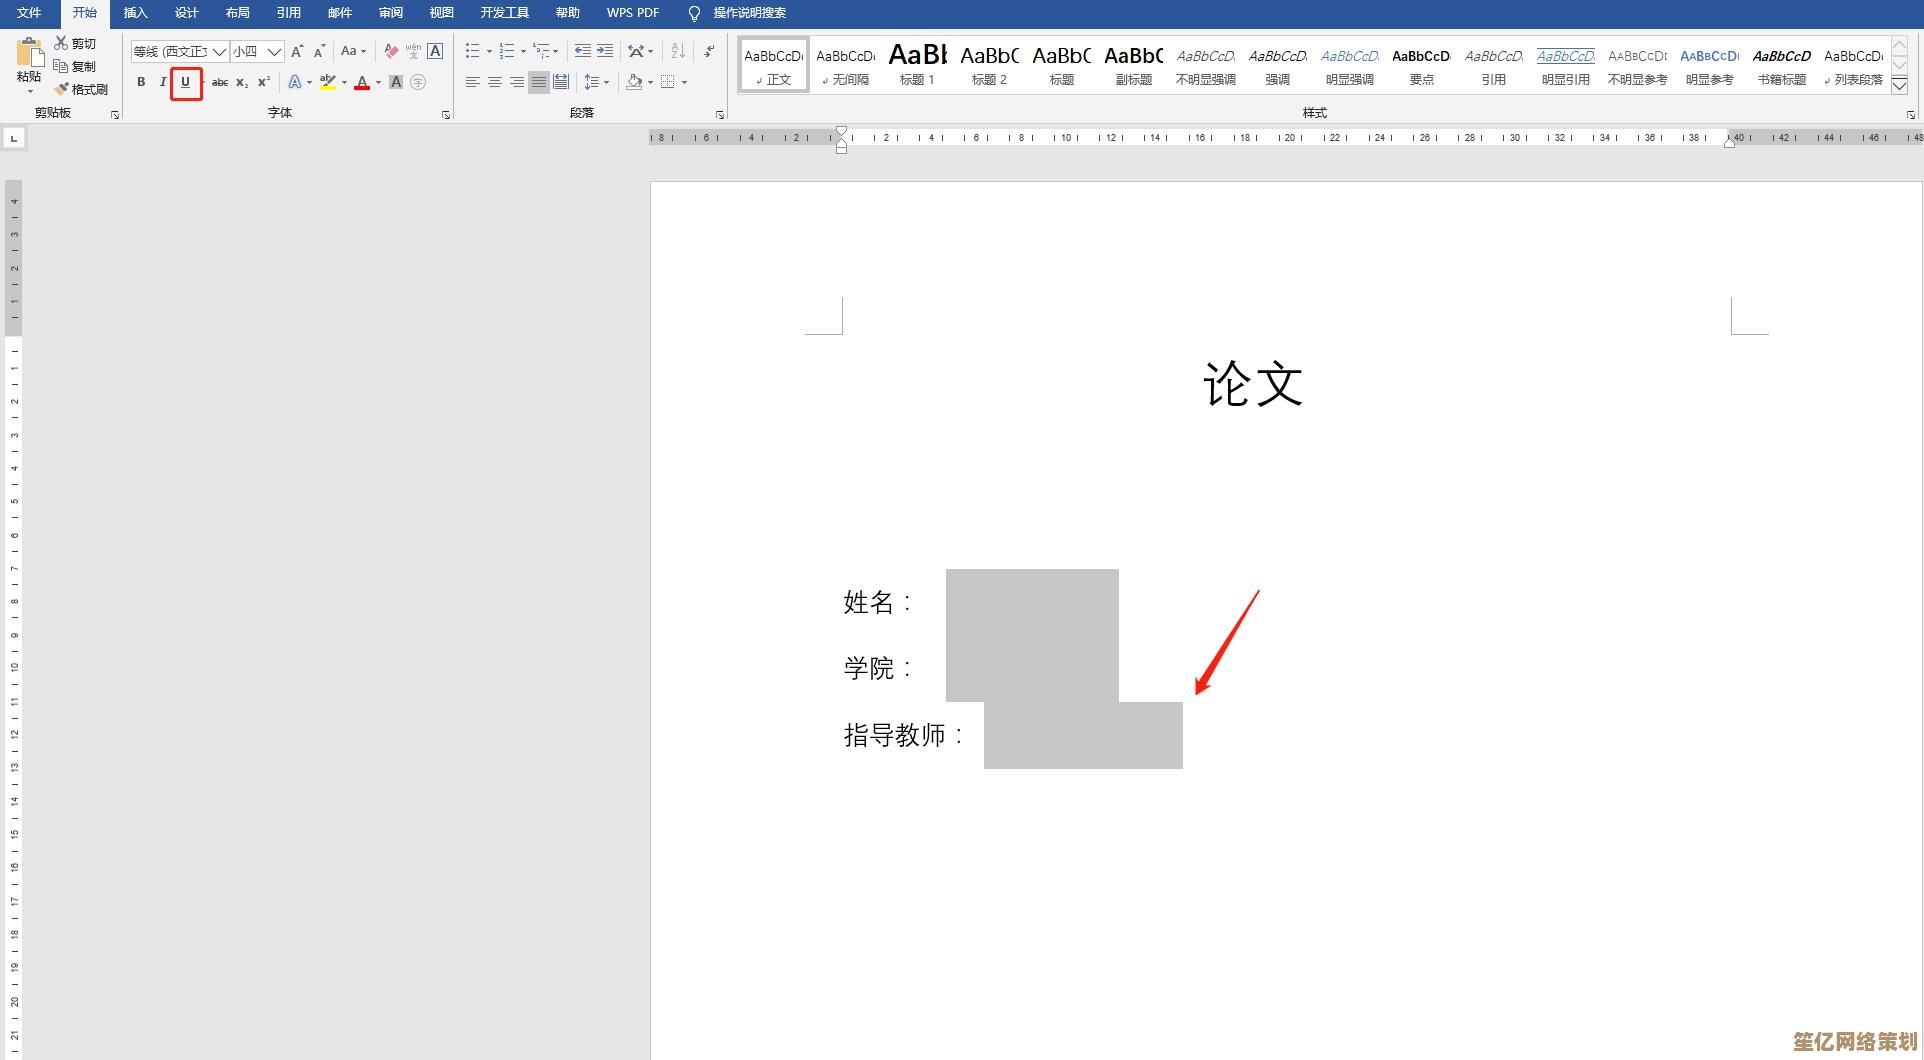Click the Format Painter (格式刷) icon
The image size is (1924, 1060).
click(62, 89)
